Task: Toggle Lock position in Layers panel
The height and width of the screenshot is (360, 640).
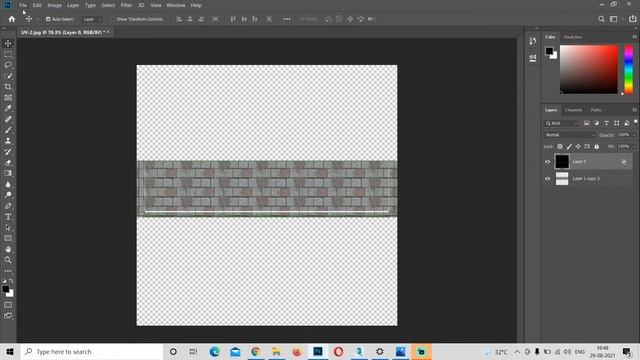Action: point(578,147)
